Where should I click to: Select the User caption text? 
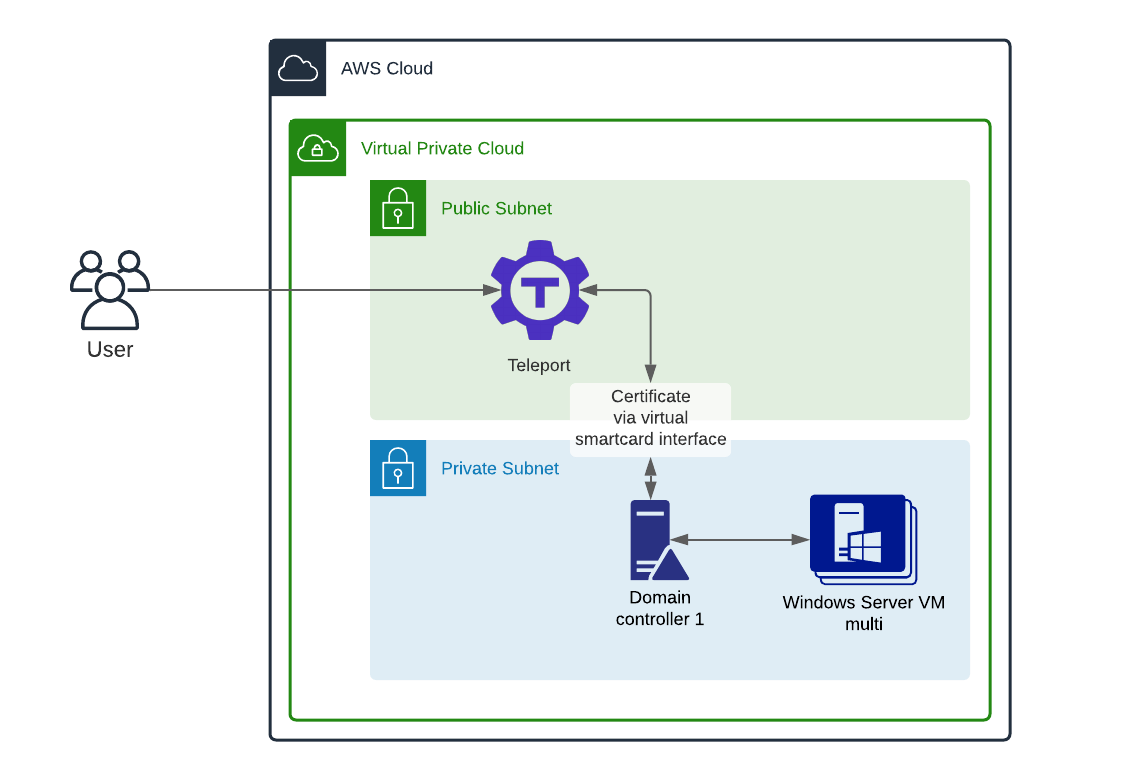coord(110,350)
